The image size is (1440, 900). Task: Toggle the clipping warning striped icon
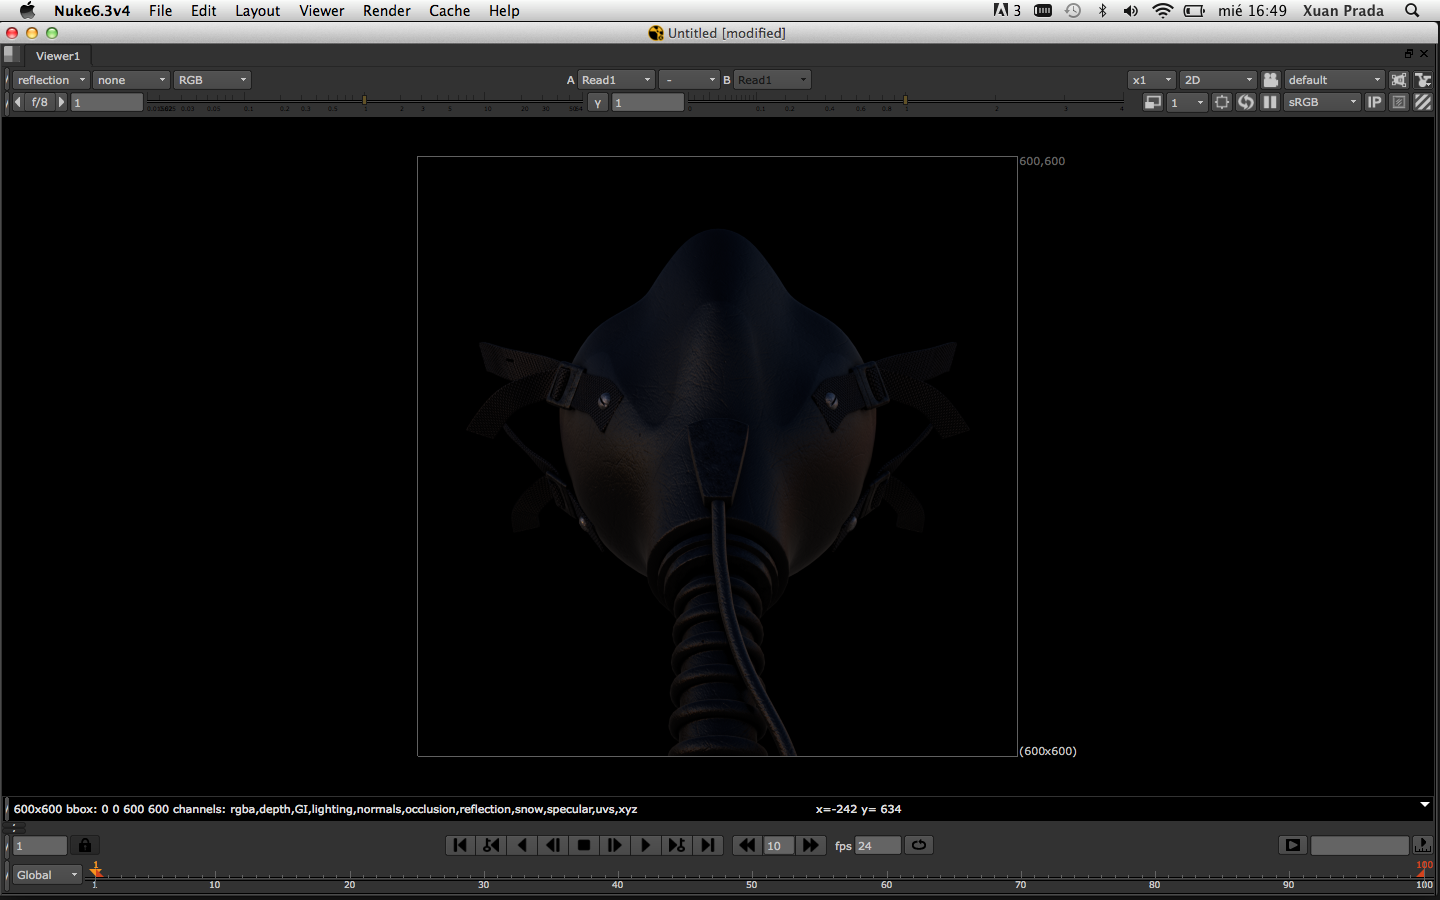tap(1423, 102)
